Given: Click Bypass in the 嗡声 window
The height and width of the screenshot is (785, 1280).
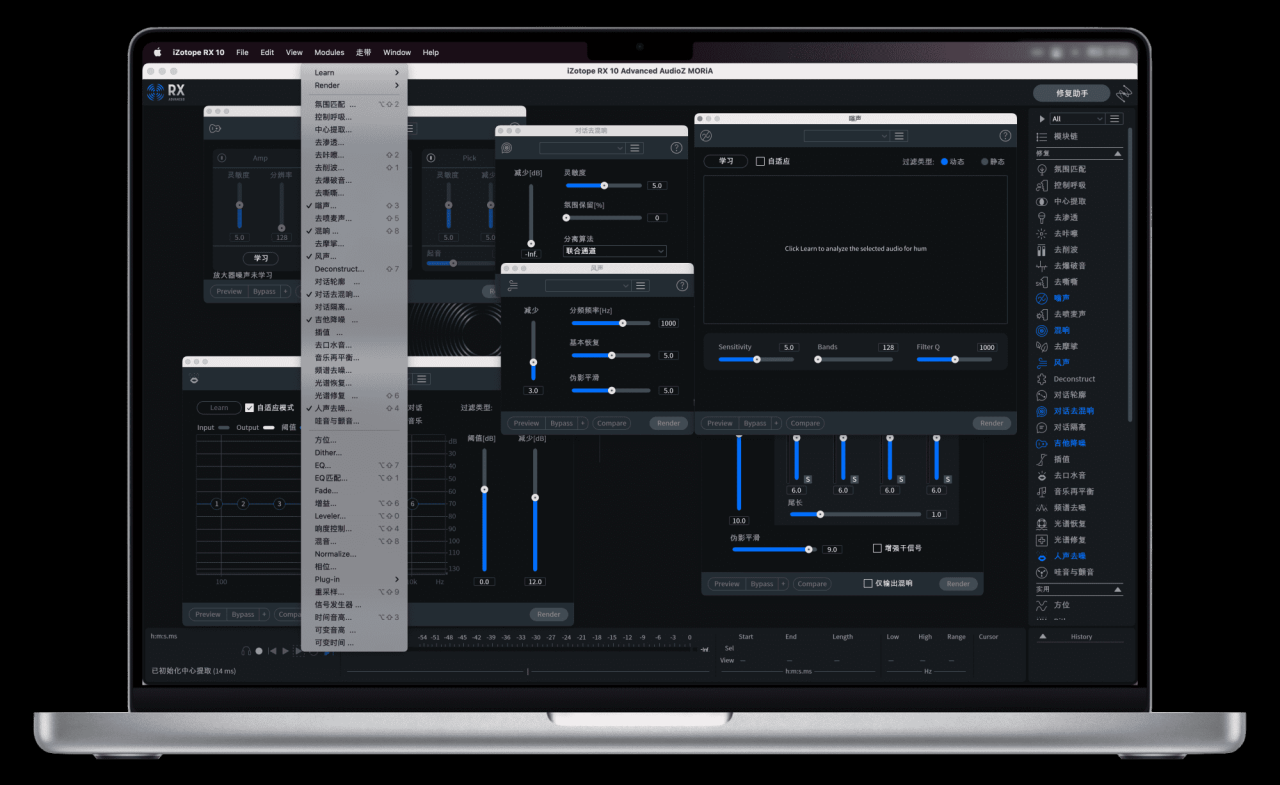Looking at the screenshot, I should [755, 423].
